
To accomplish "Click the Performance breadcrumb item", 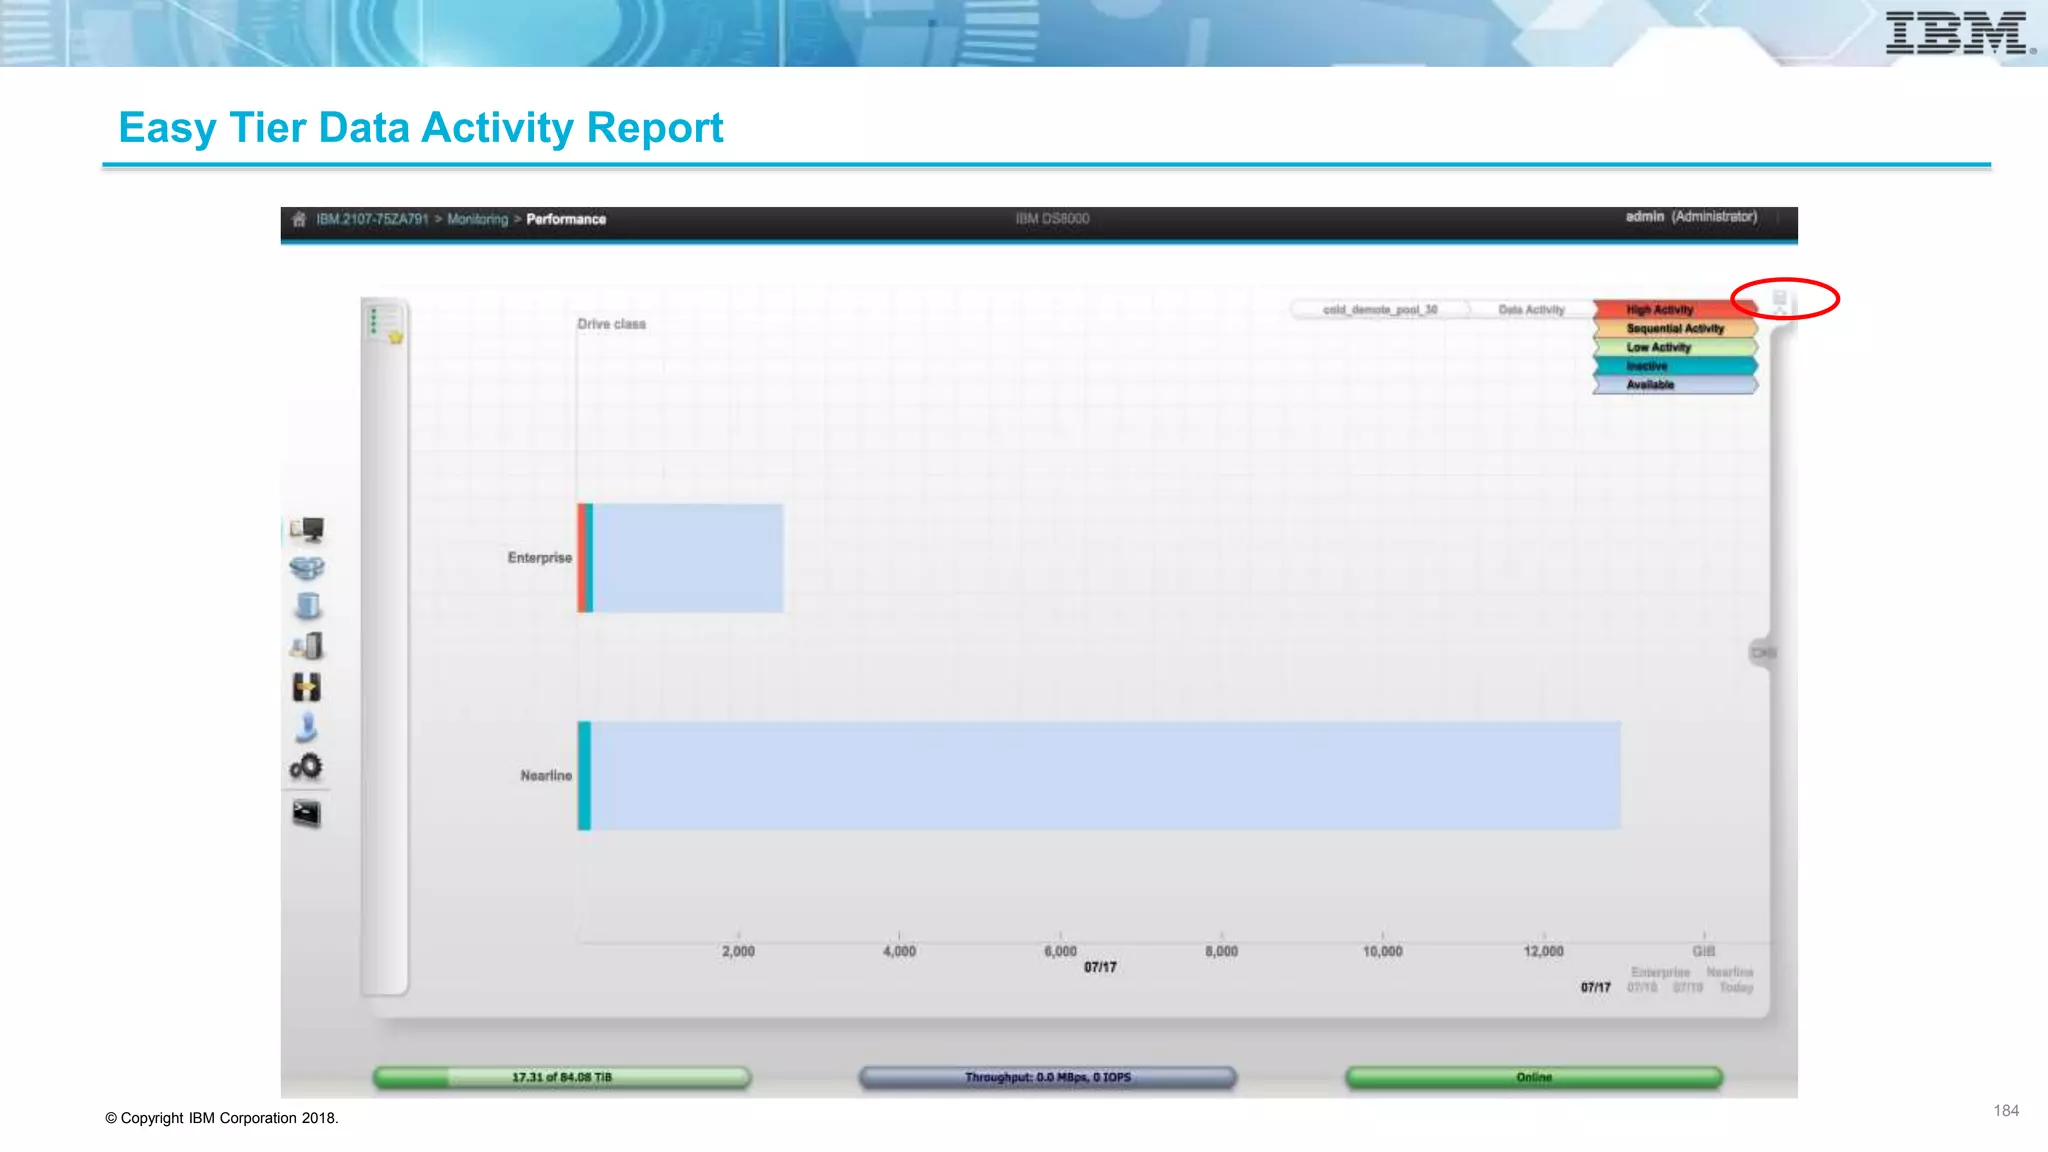I will coord(566,219).
